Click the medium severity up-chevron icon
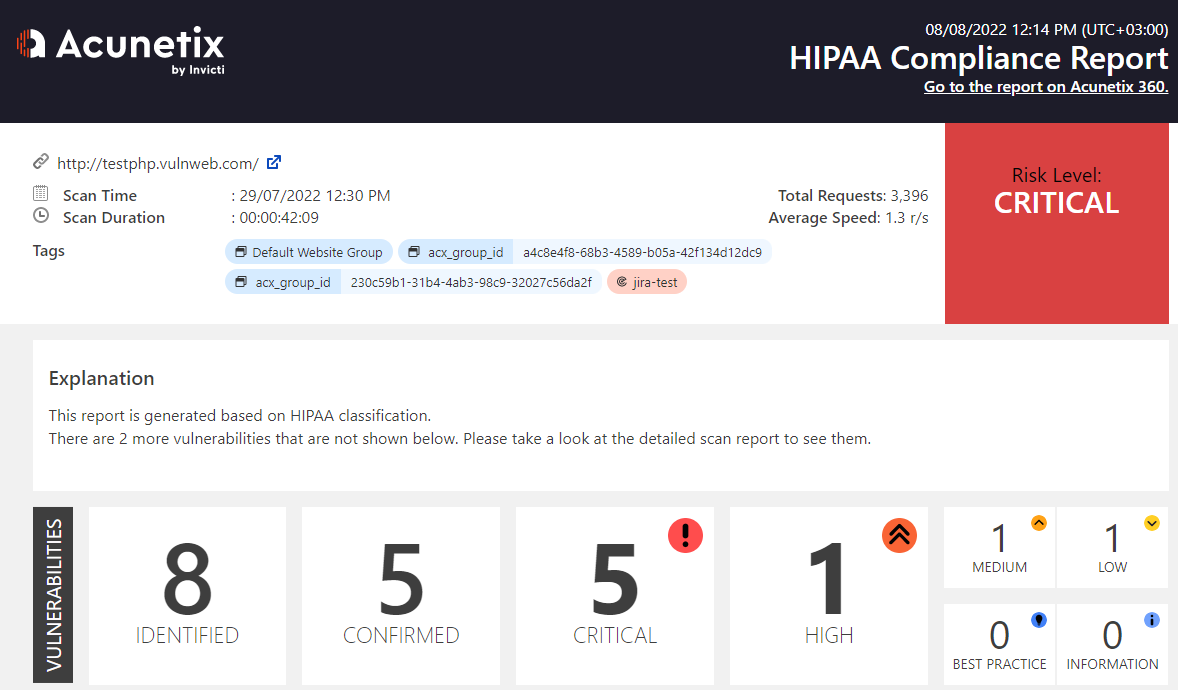This screenshot has height=690, width=1178. (x=1039, y=523)
